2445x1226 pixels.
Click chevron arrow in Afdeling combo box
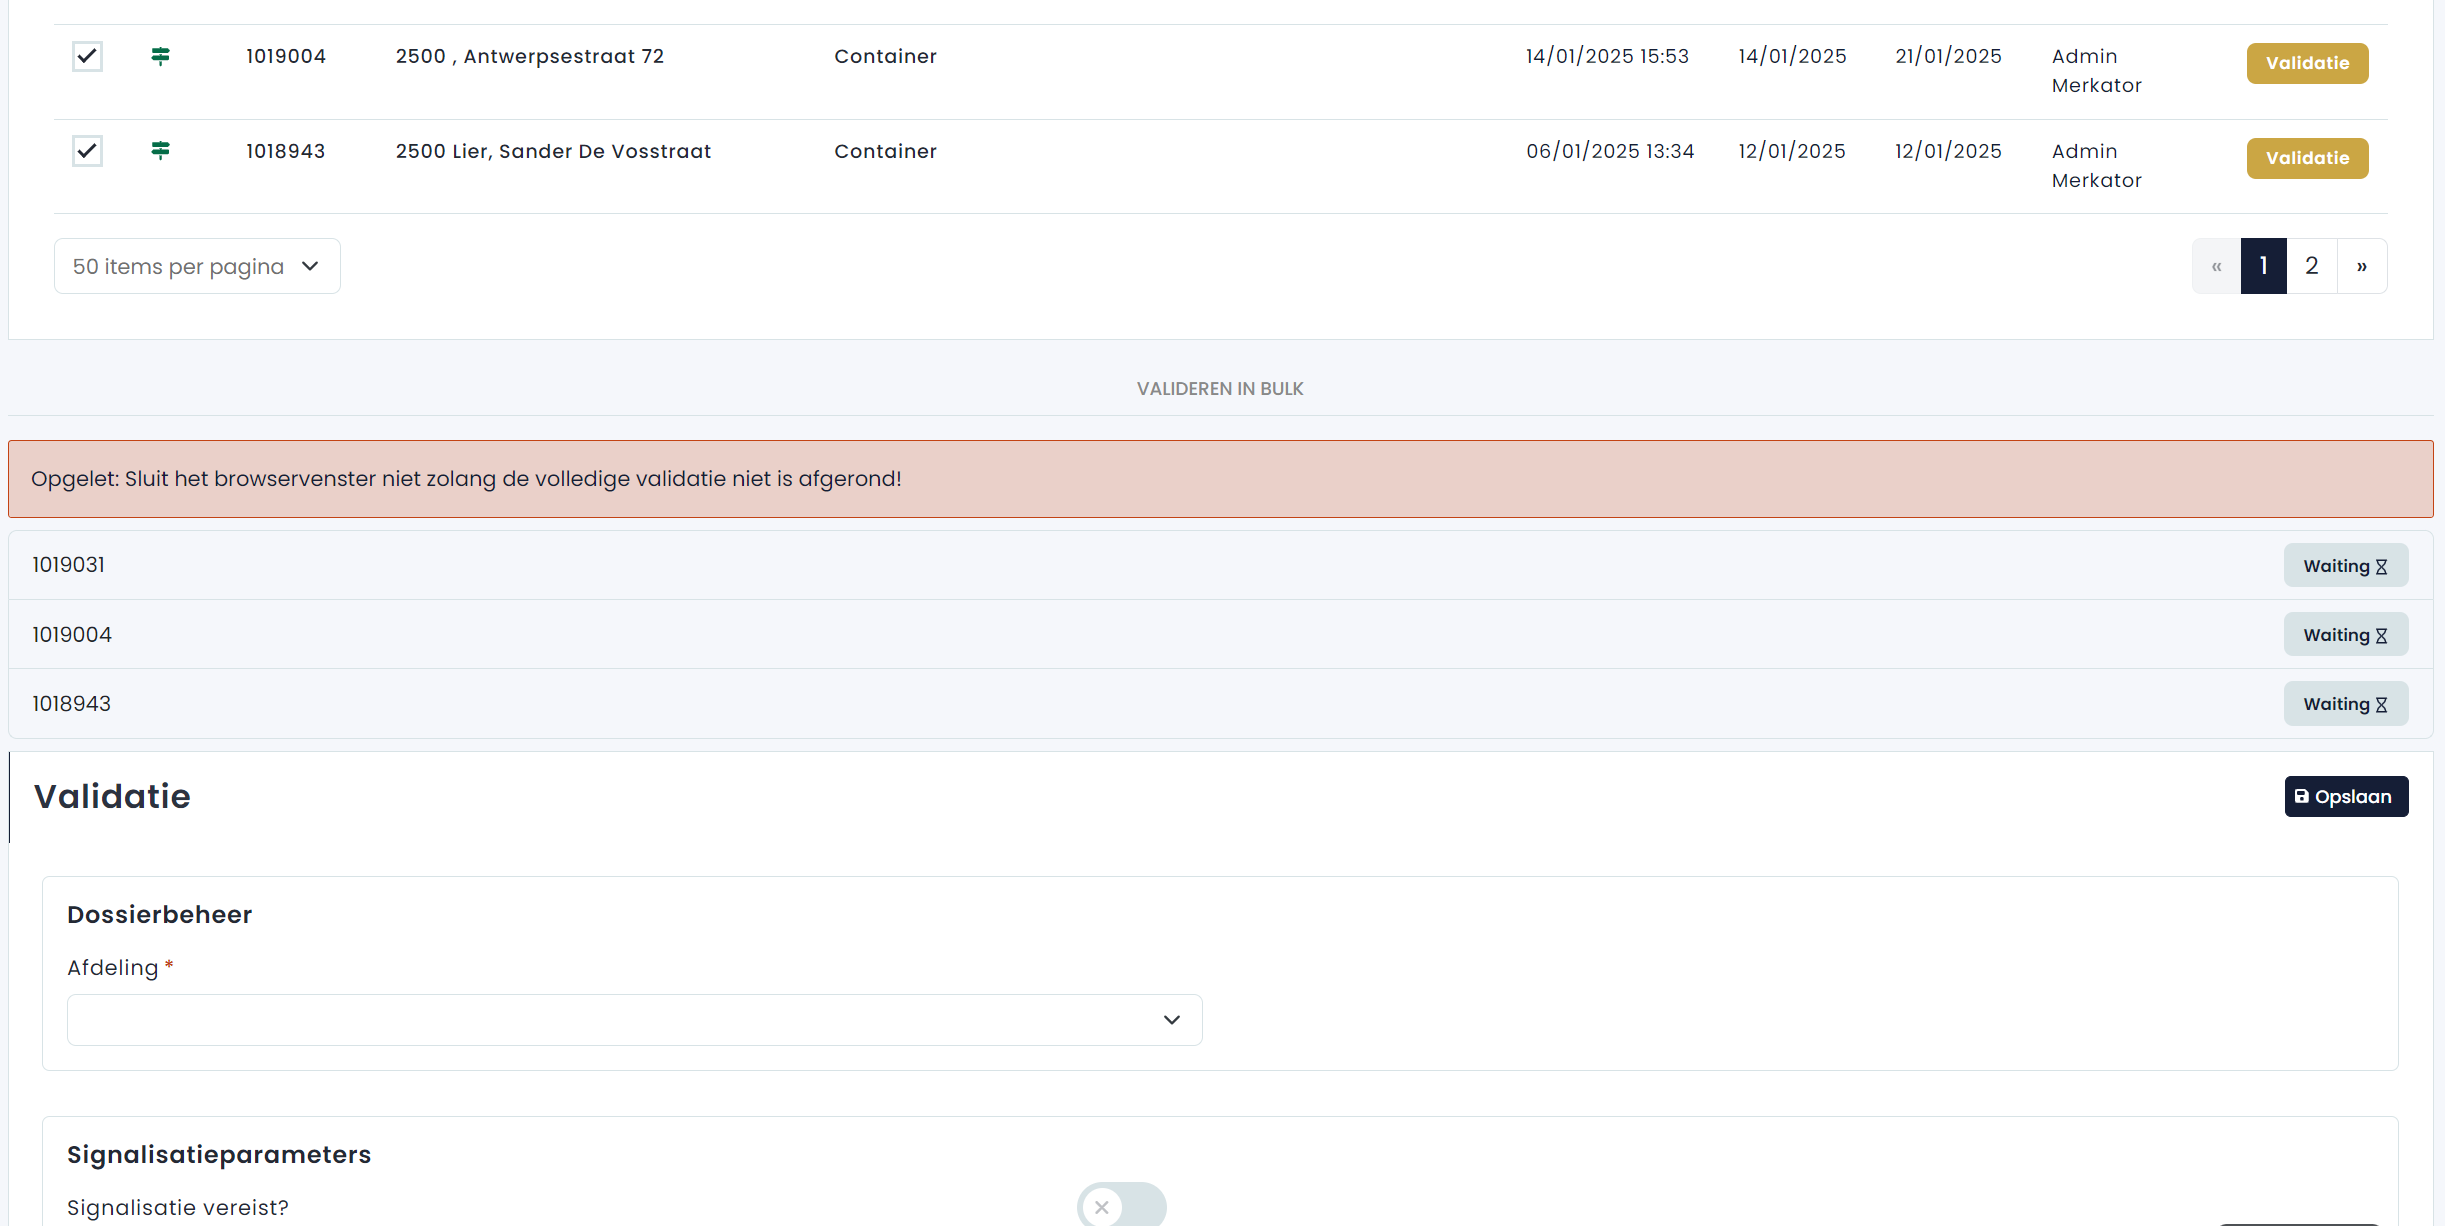coord(1171,1020)
